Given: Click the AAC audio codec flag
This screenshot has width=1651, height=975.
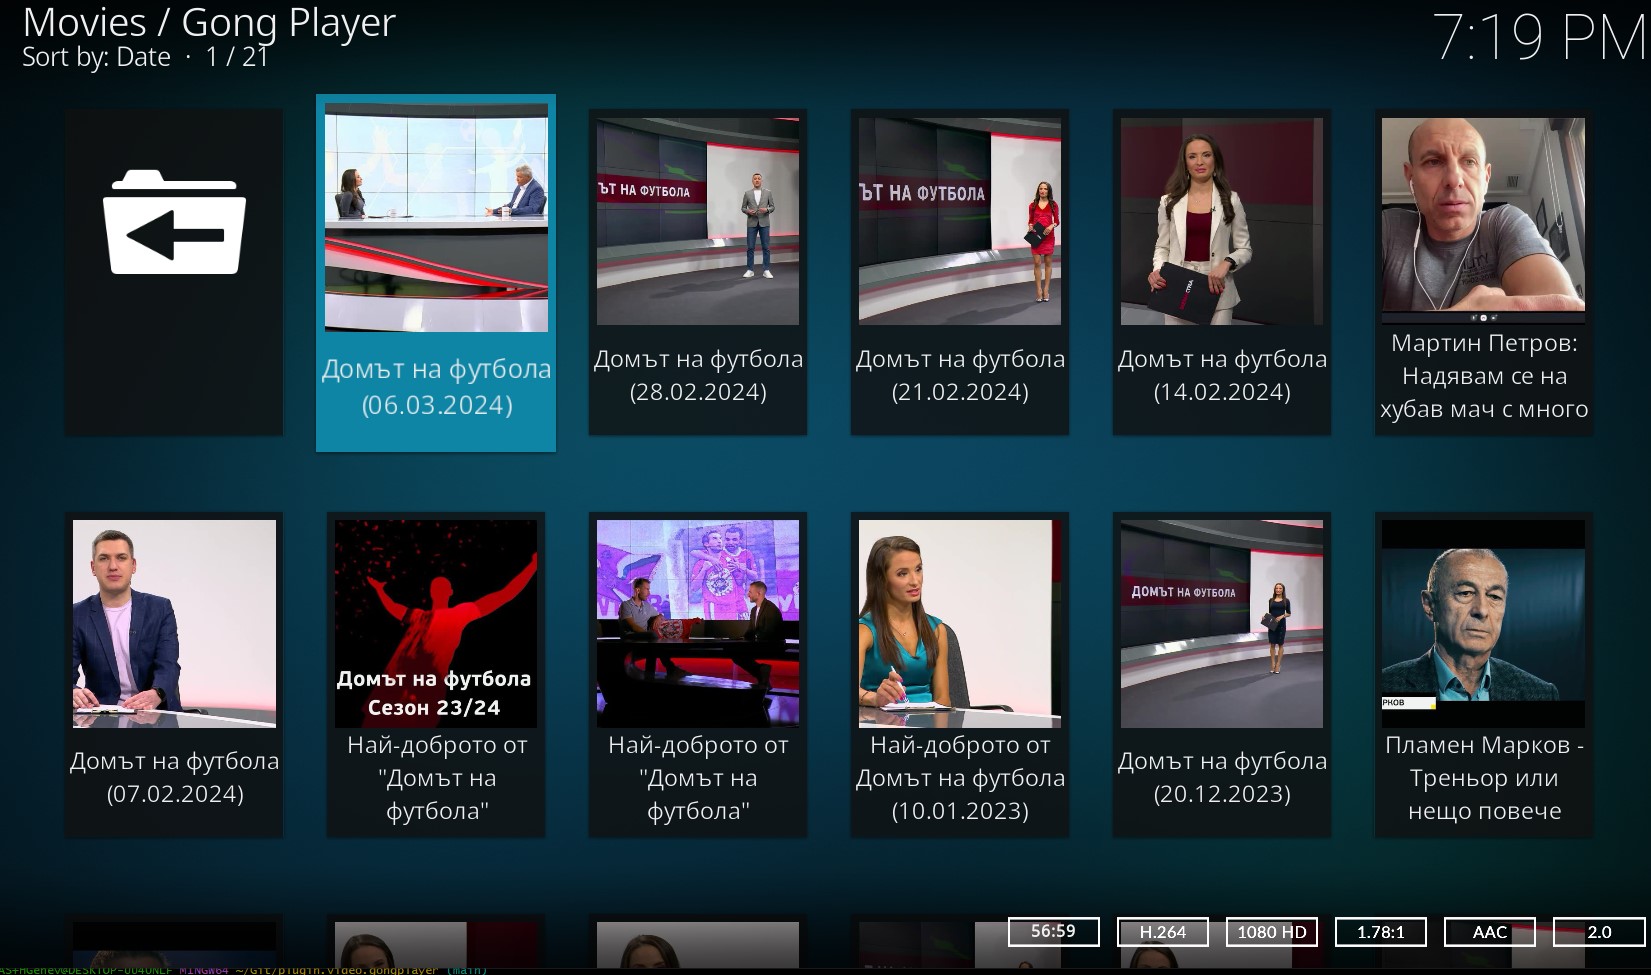Looking at the screenshot, I should [x=1490, y=932].
